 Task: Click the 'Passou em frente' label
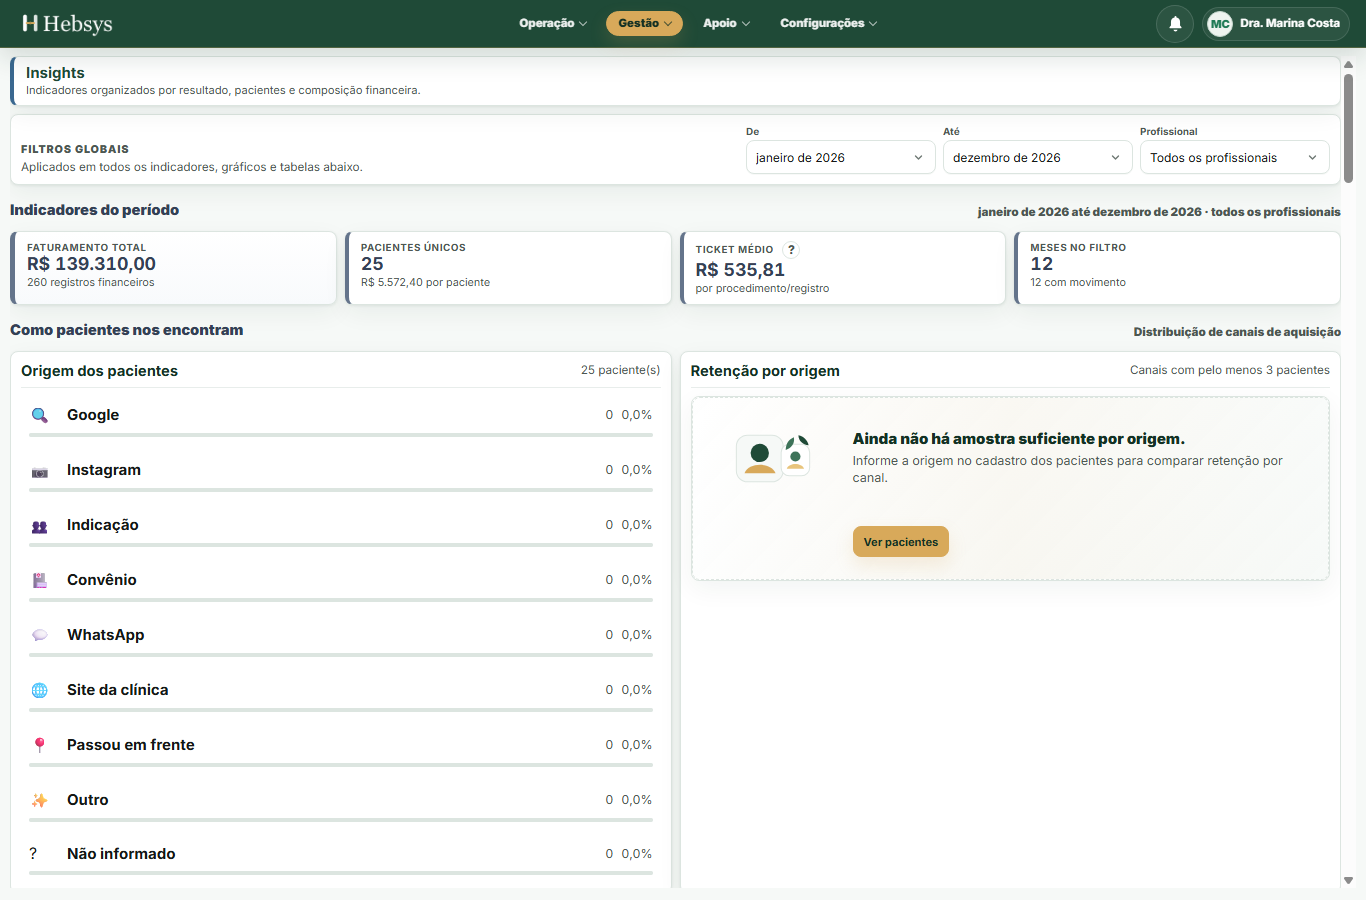(x=131, y=745)
